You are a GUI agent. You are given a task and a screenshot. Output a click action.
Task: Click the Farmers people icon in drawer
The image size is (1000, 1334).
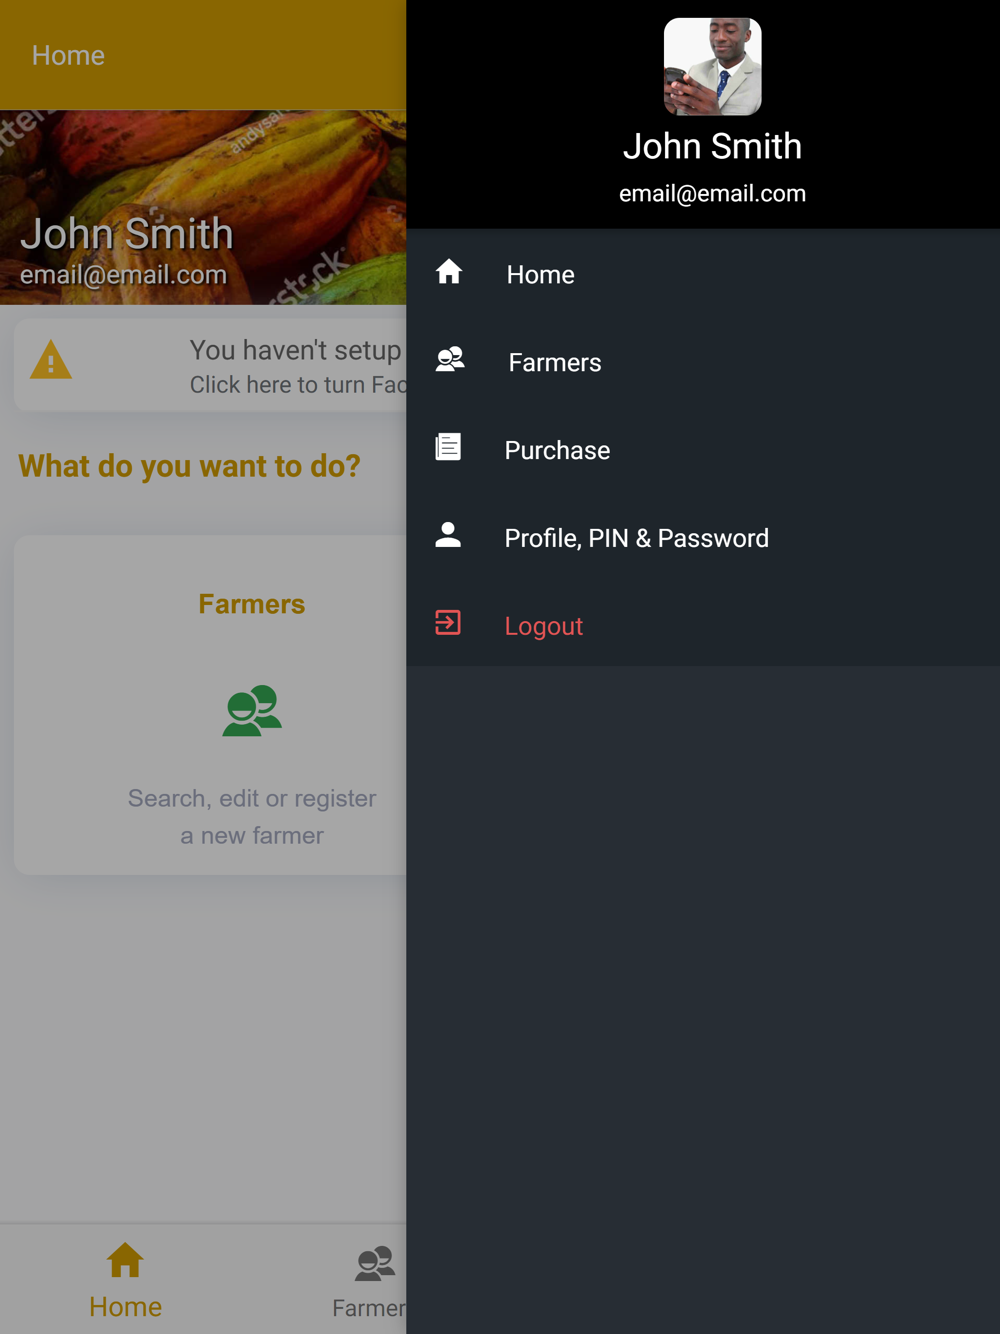[450, 360]
